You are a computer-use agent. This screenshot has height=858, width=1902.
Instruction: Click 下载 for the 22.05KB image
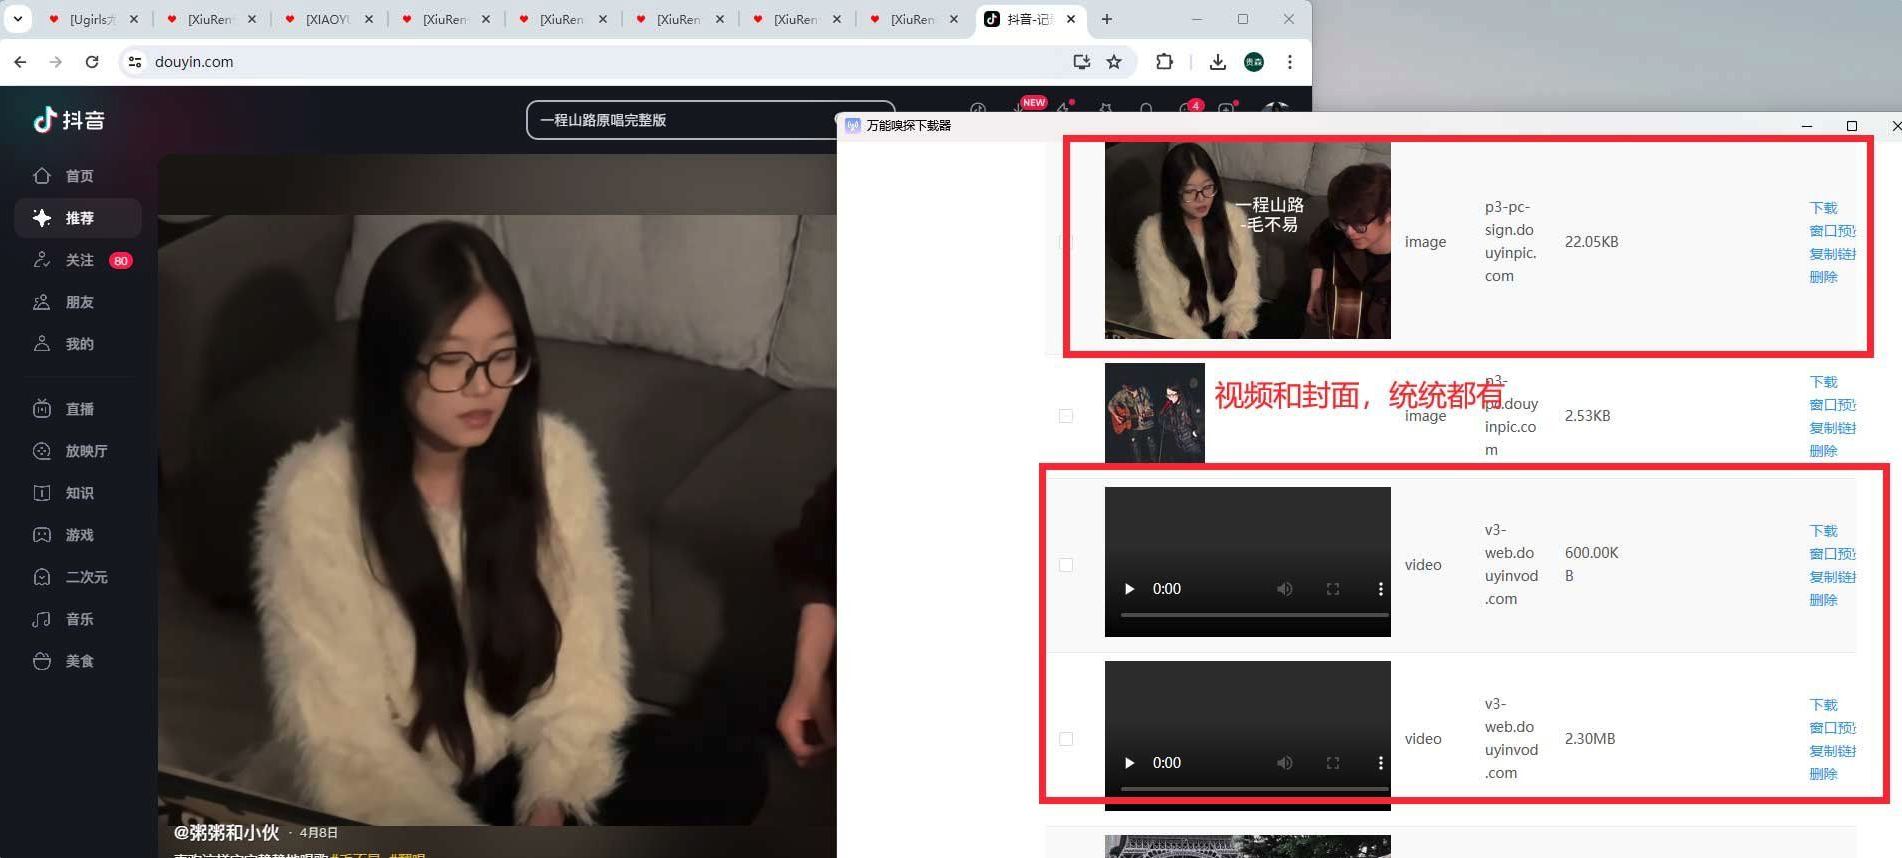point(1824,208)
